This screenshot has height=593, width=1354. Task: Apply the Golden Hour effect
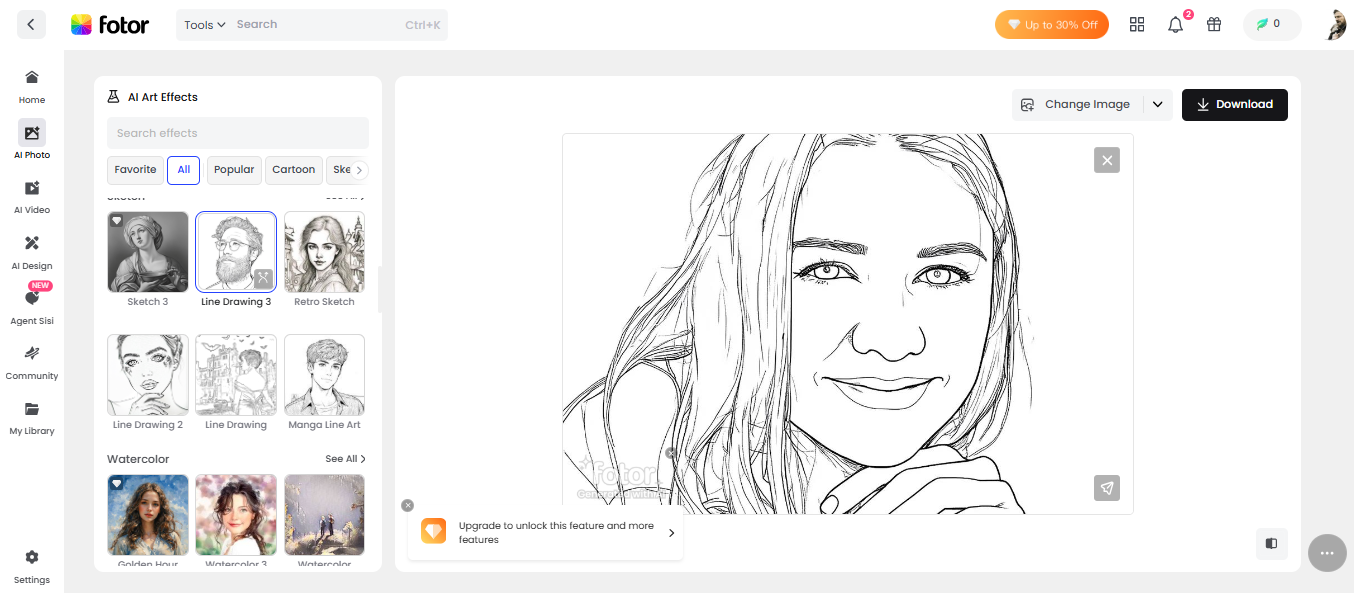(x=148, y=515)
